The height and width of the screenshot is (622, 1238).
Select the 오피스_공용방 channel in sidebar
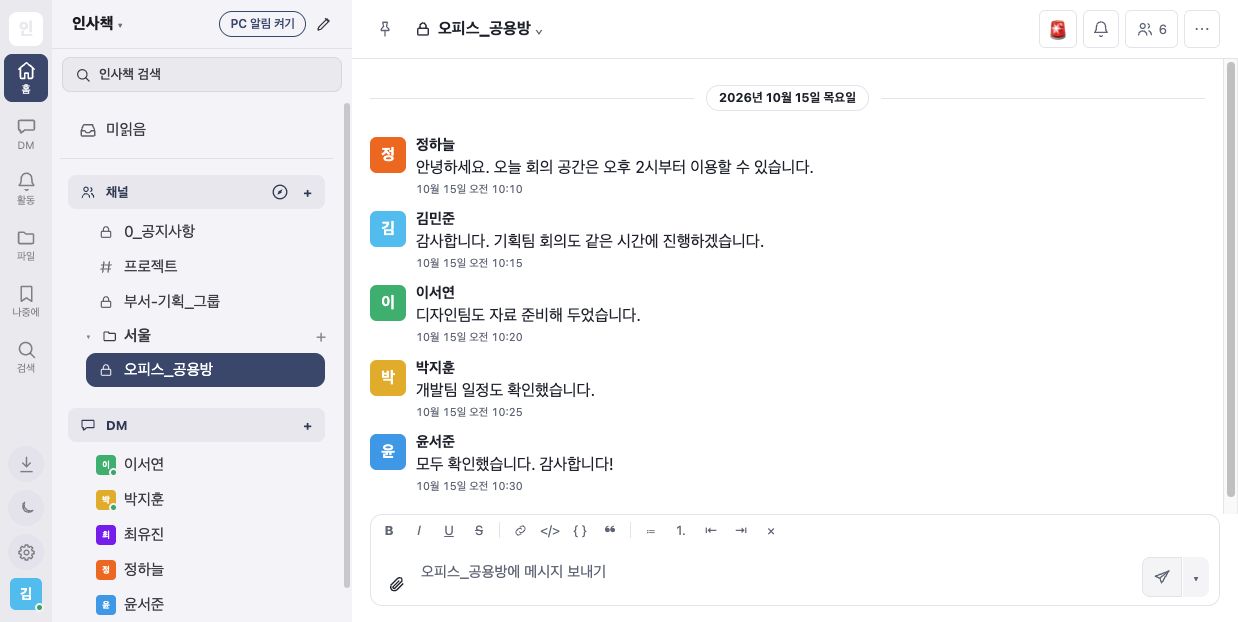tap(205, 370)
